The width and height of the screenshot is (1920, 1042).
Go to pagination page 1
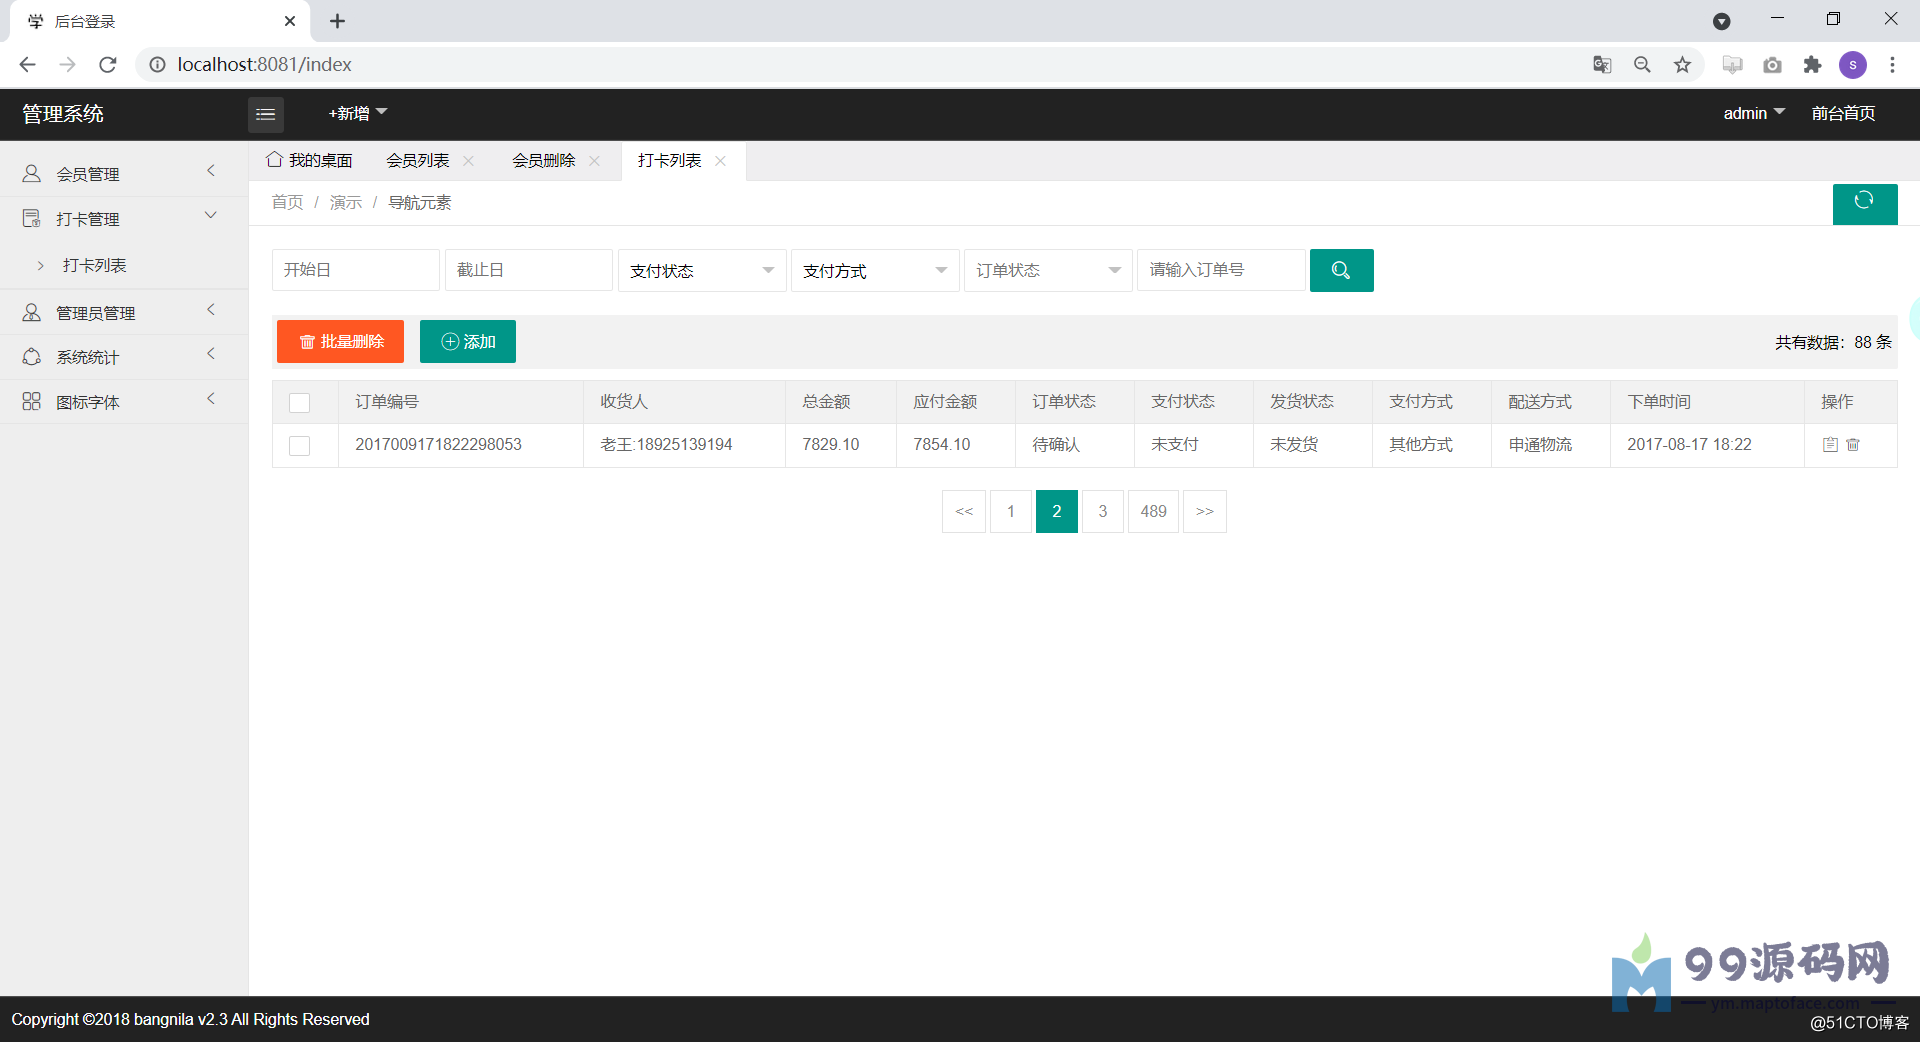click(x=1011, y=512)
